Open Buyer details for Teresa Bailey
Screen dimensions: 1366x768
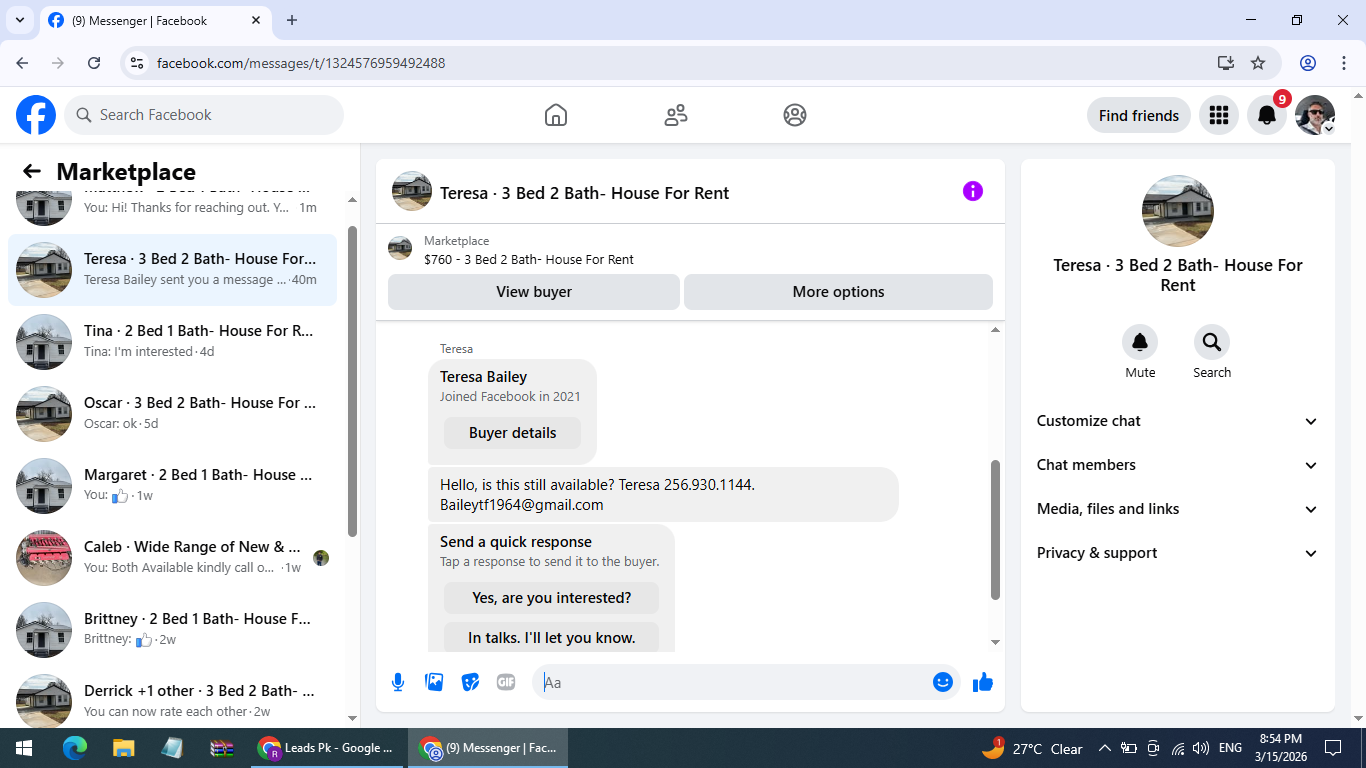(513, 433)
